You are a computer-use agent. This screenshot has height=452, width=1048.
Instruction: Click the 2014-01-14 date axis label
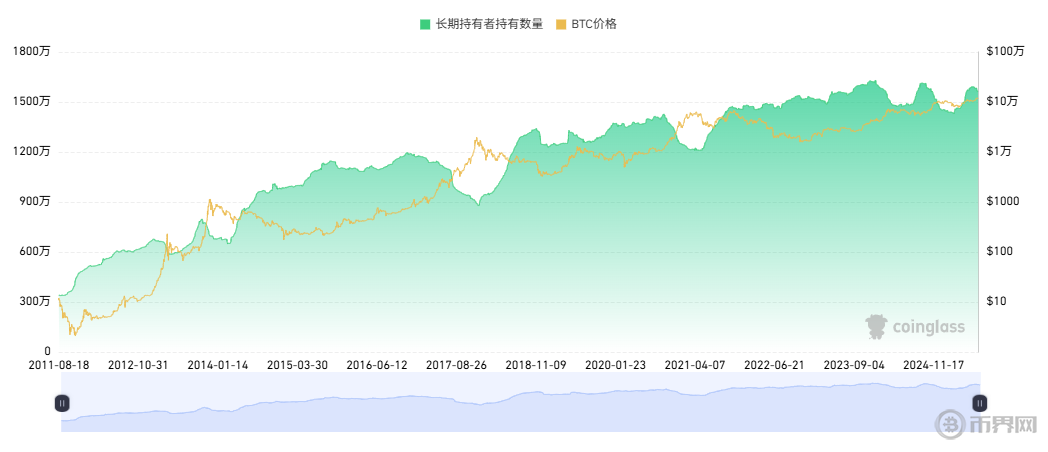(x=218, y=366)
